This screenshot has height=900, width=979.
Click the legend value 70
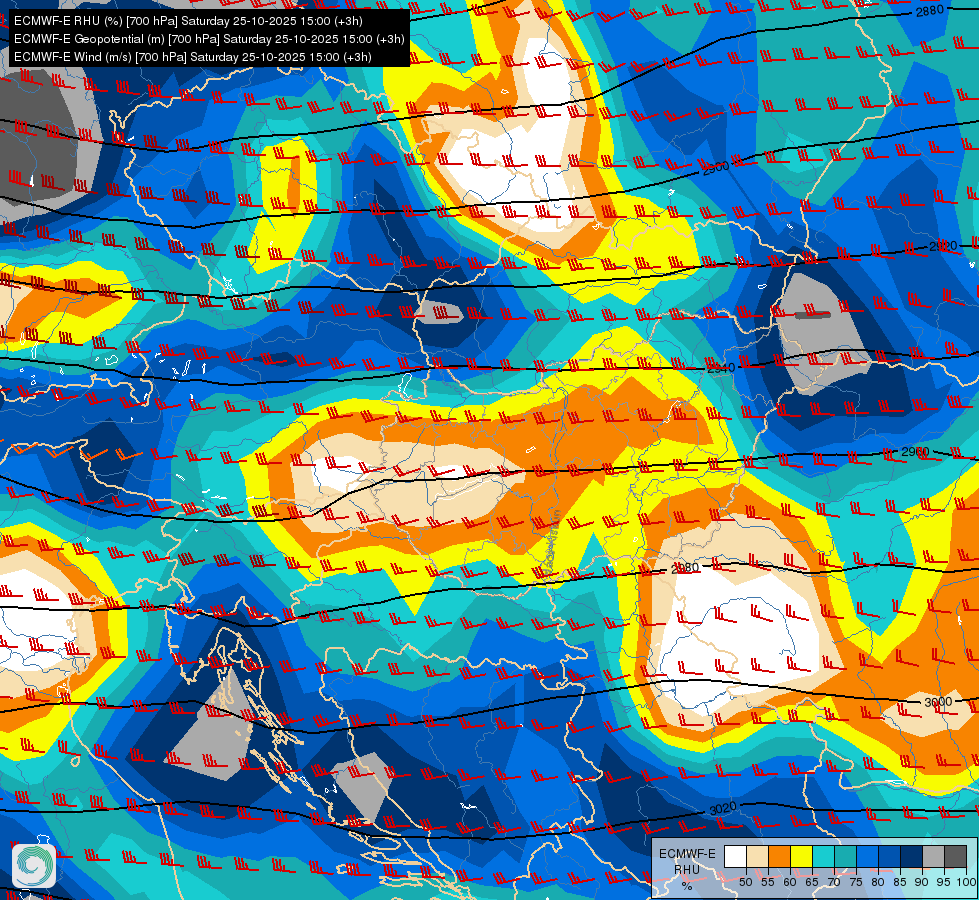(x=834, y=883)
